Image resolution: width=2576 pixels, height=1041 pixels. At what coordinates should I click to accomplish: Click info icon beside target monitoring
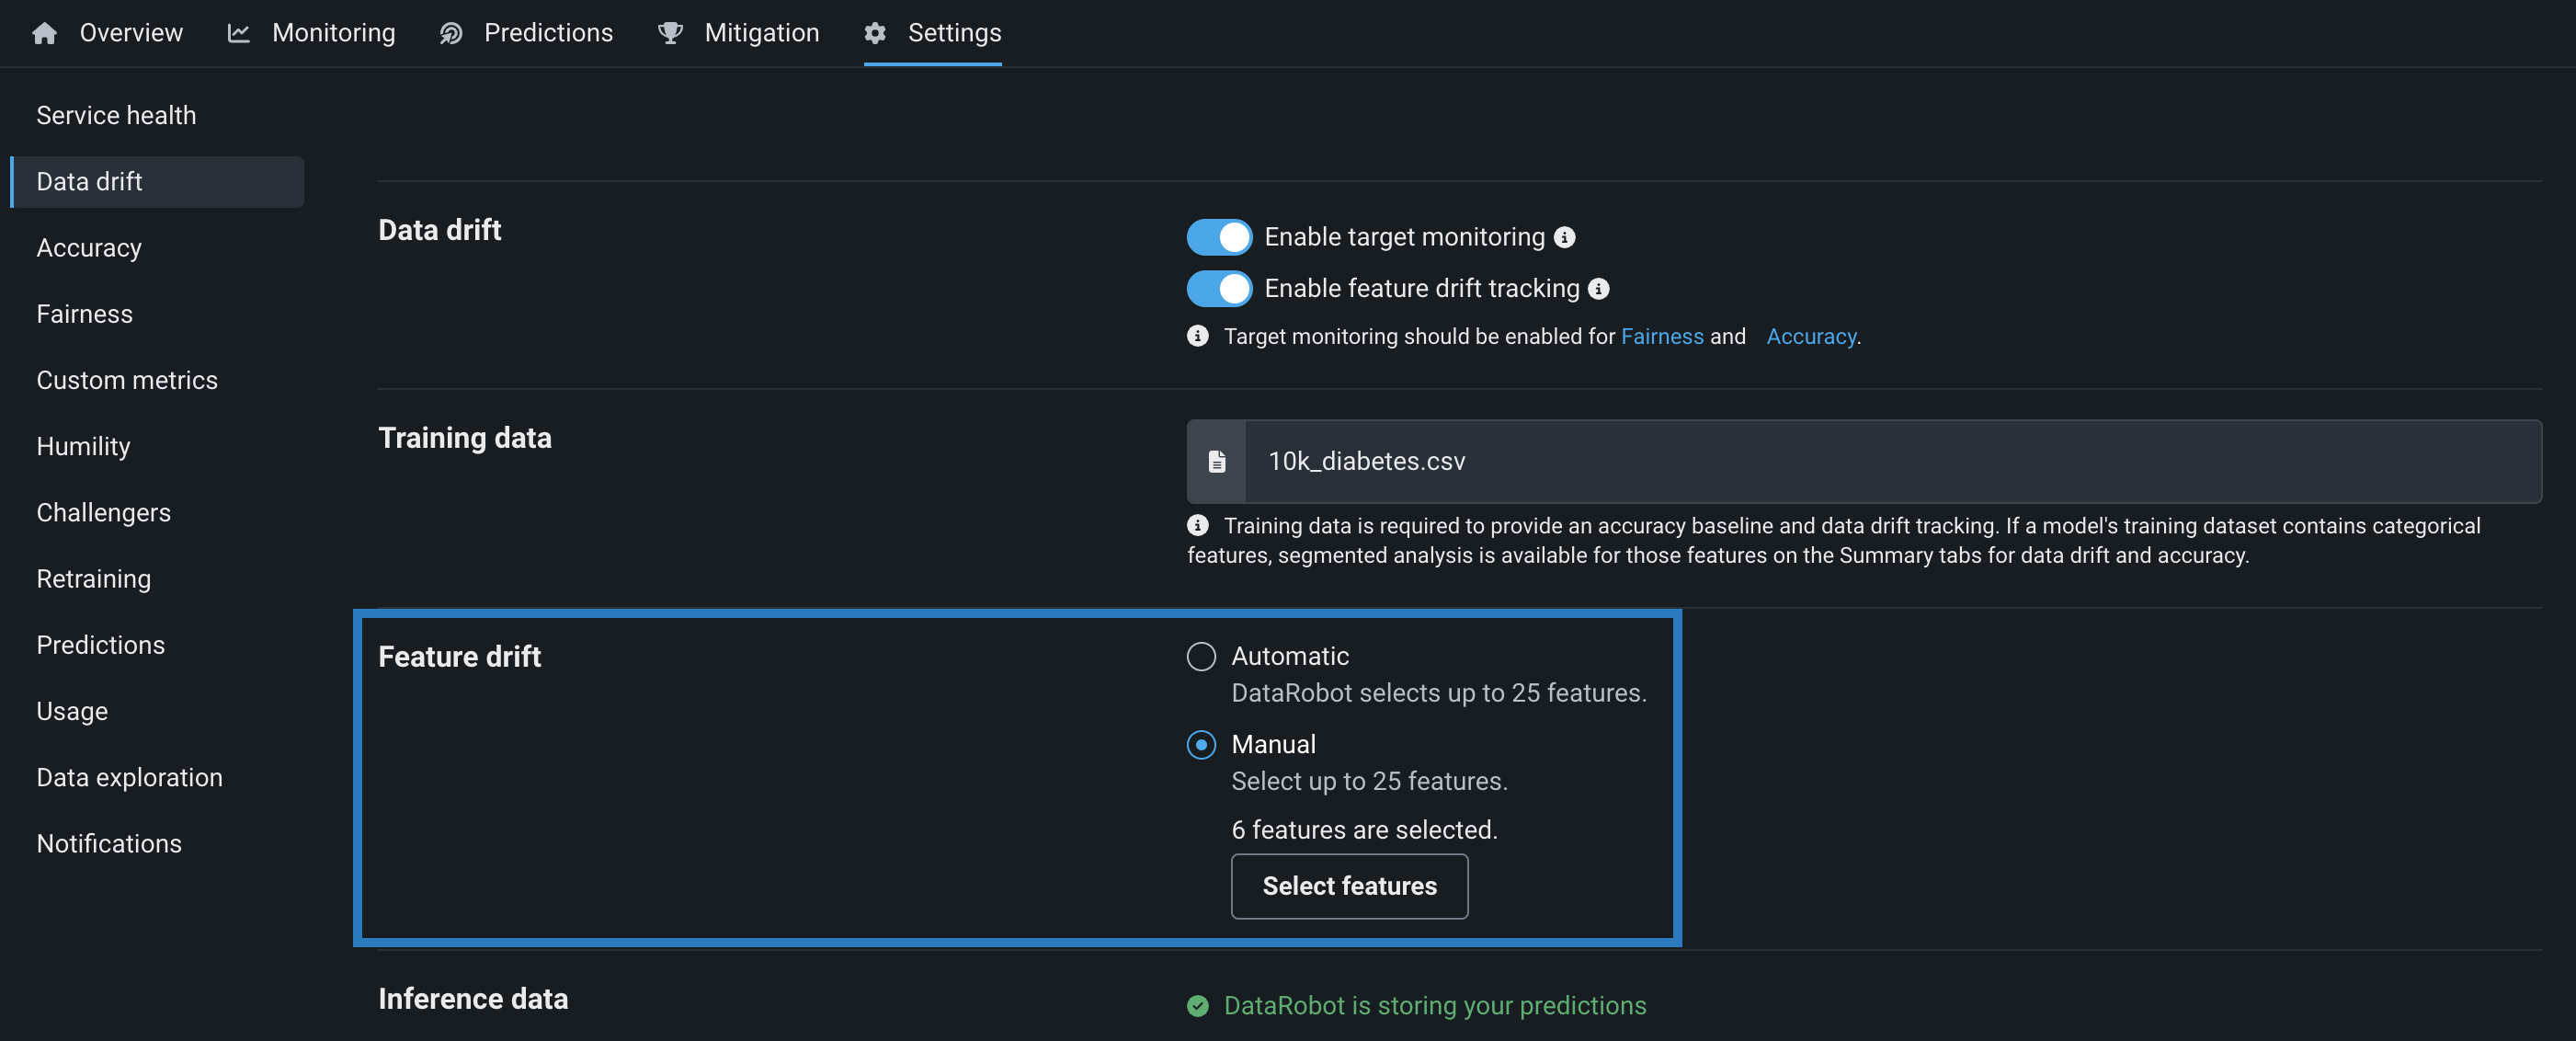pyautogui.click(x=1565, y=237)
